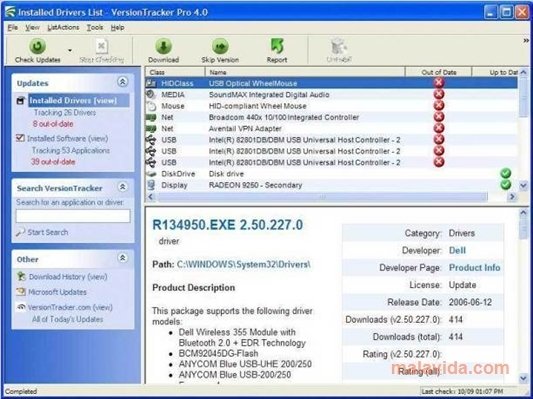The width and height of the screenshot is (533, 399).
Task: Open the File menu
Action: [x=13, y=28]
